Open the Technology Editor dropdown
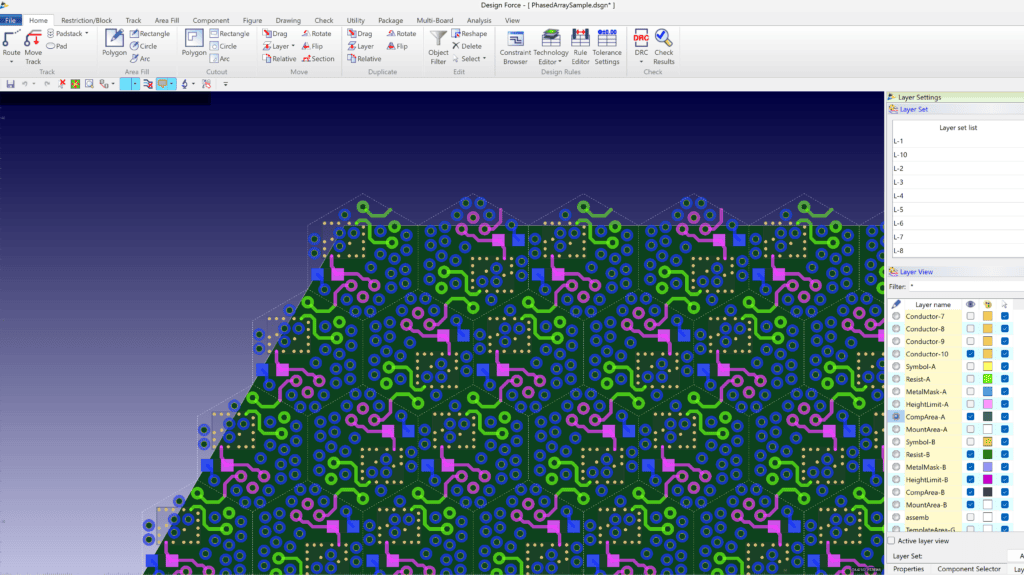Screen dimensions: 1024x575 coord(560,62)
